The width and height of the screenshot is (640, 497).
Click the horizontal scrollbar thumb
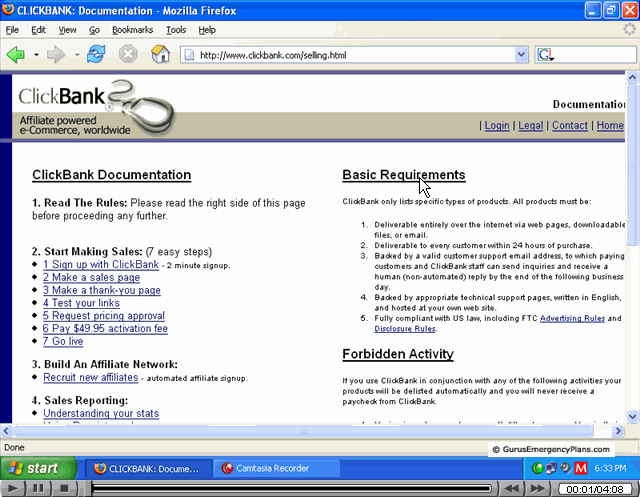[304, 431]
